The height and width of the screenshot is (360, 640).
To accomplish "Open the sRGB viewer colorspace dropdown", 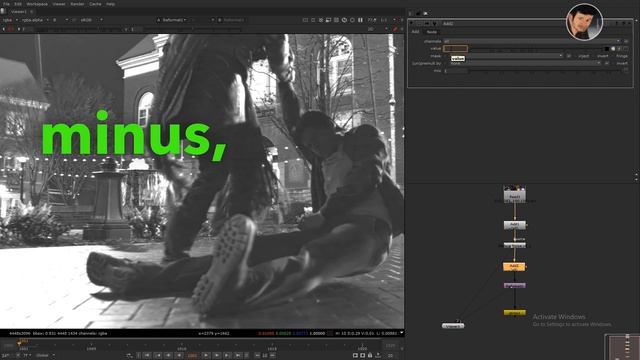I will [x=91, y=20].
